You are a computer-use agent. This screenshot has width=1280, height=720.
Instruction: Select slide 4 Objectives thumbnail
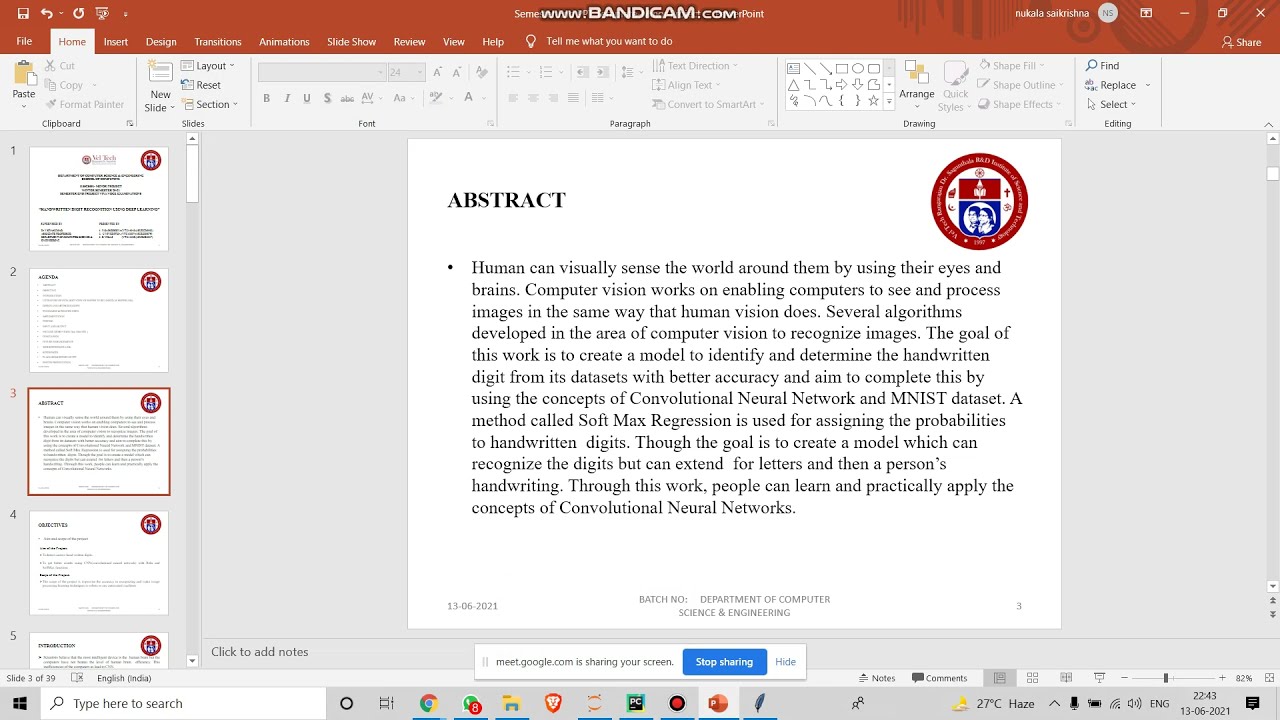pos(99,563)
